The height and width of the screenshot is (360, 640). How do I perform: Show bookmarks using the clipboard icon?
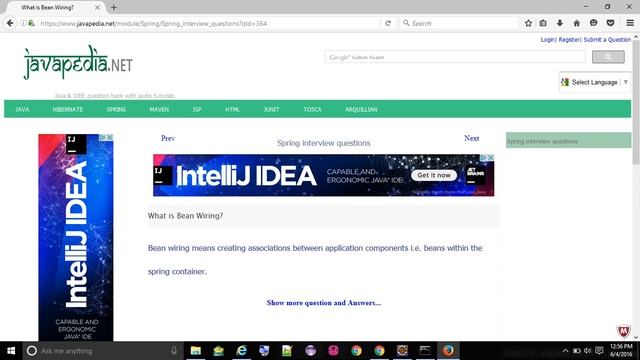pyautogui.click(x=543, y=23)
